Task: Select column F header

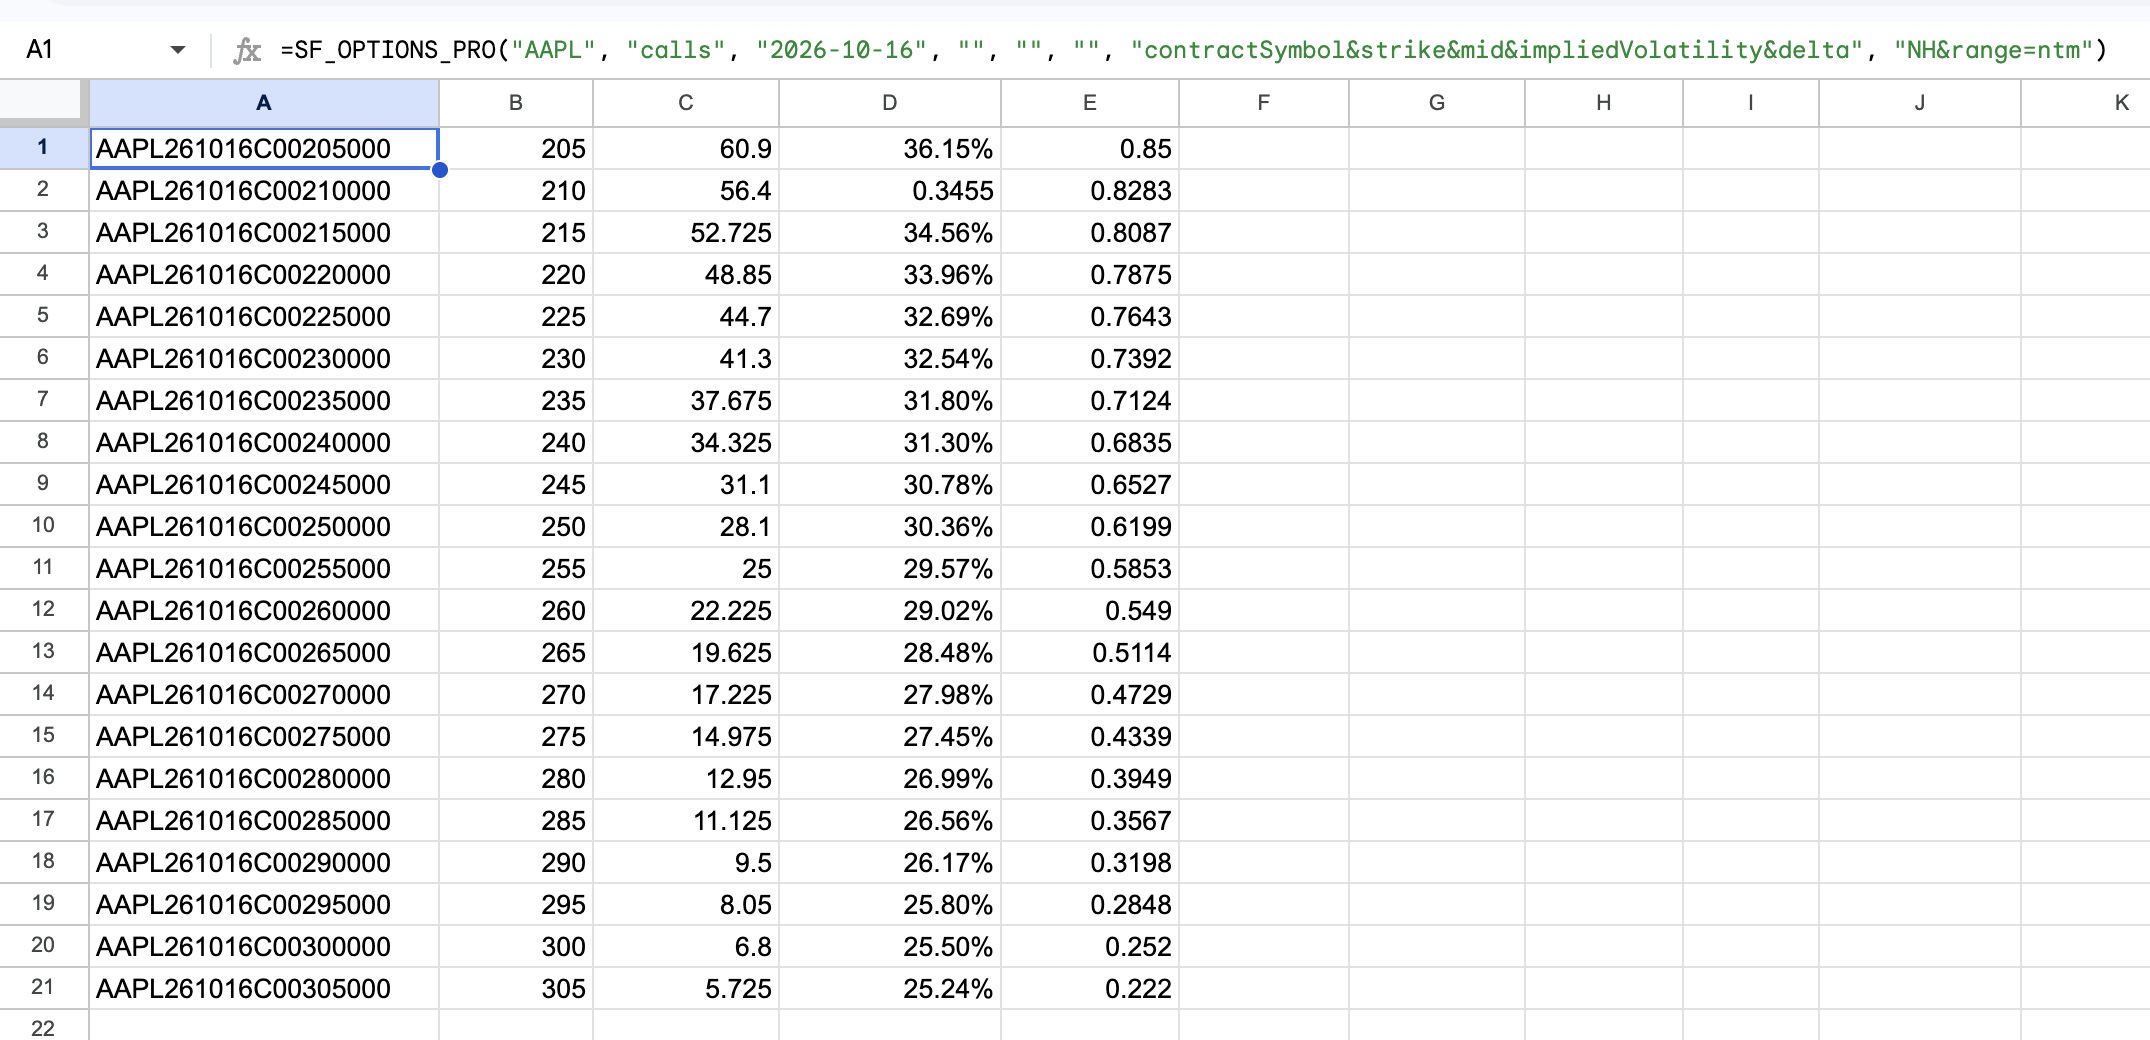Action: tap(1264, 102)
